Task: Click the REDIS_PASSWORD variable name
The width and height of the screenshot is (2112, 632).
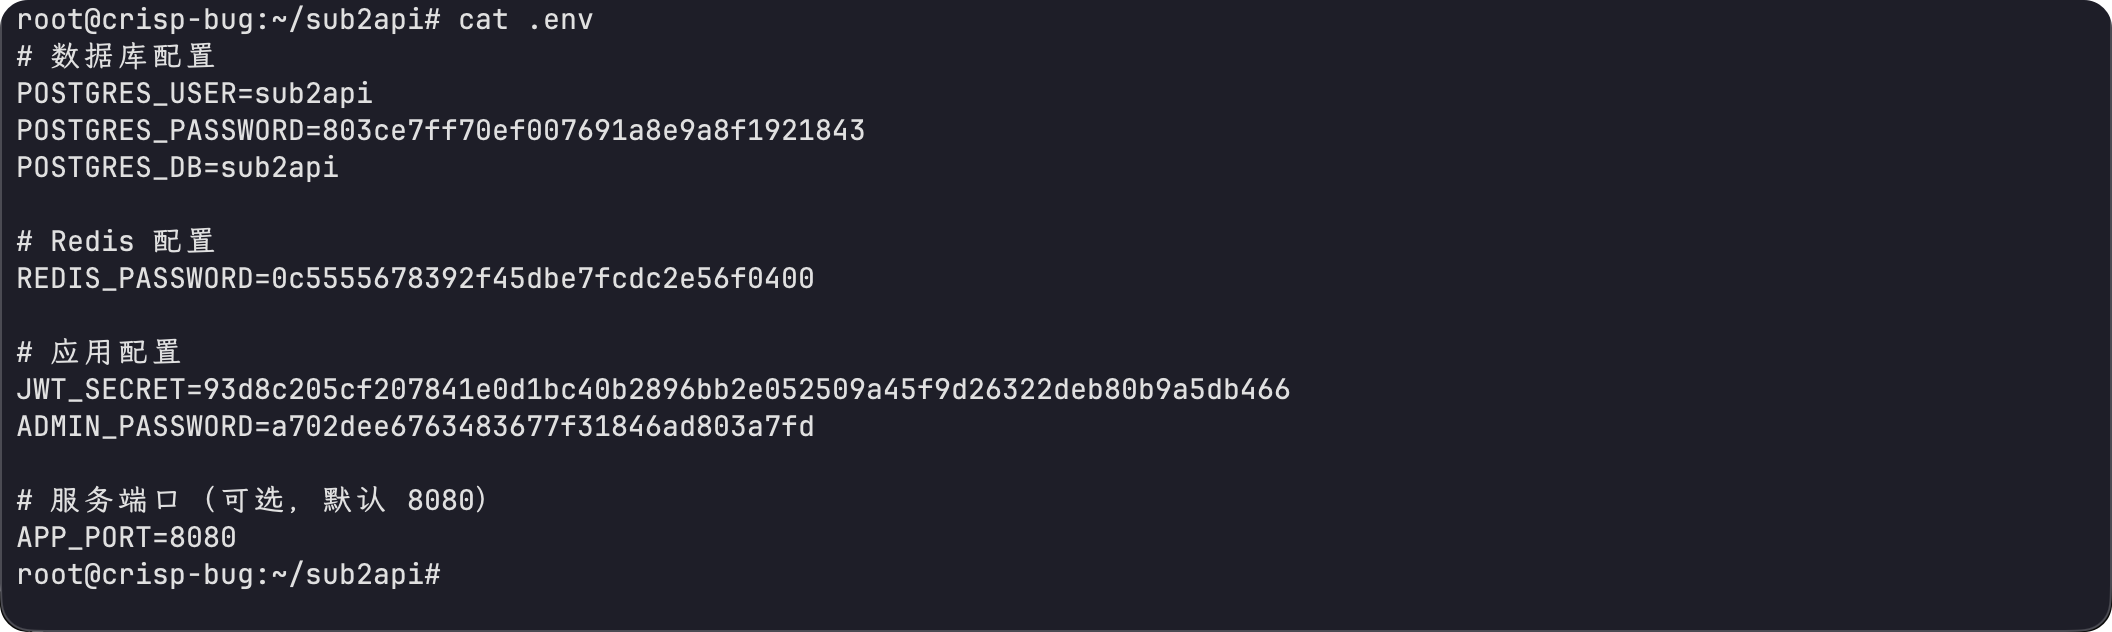Action: click(x=135, y=279)
